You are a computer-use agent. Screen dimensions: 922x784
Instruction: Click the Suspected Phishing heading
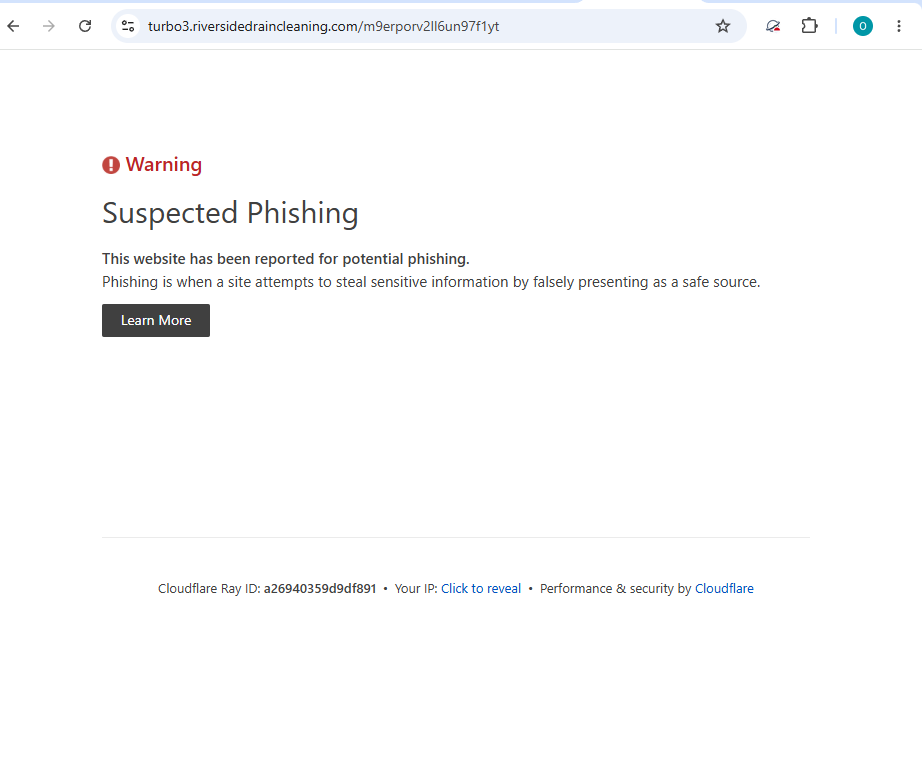click(230, 213)
